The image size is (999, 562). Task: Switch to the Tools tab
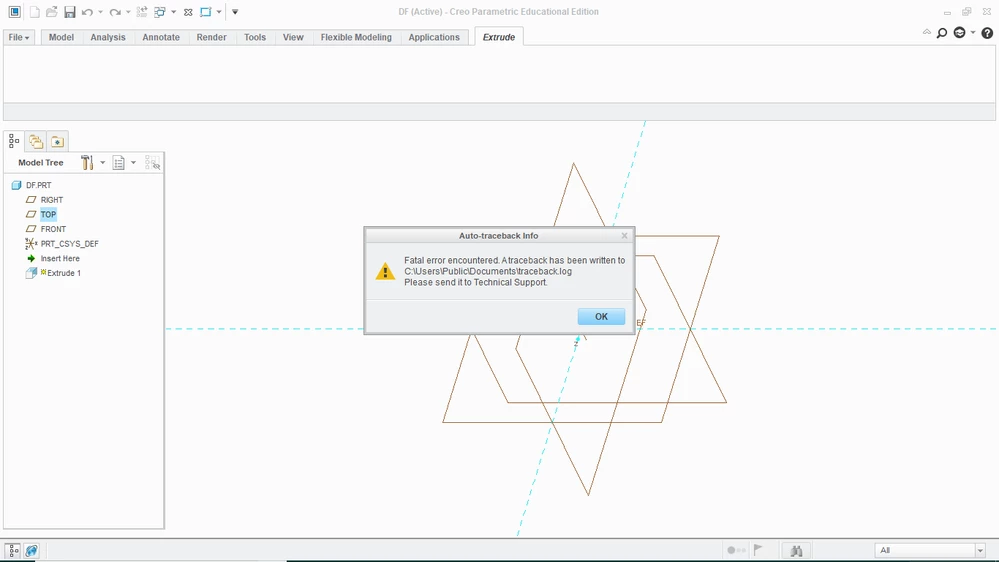[255, 37]
